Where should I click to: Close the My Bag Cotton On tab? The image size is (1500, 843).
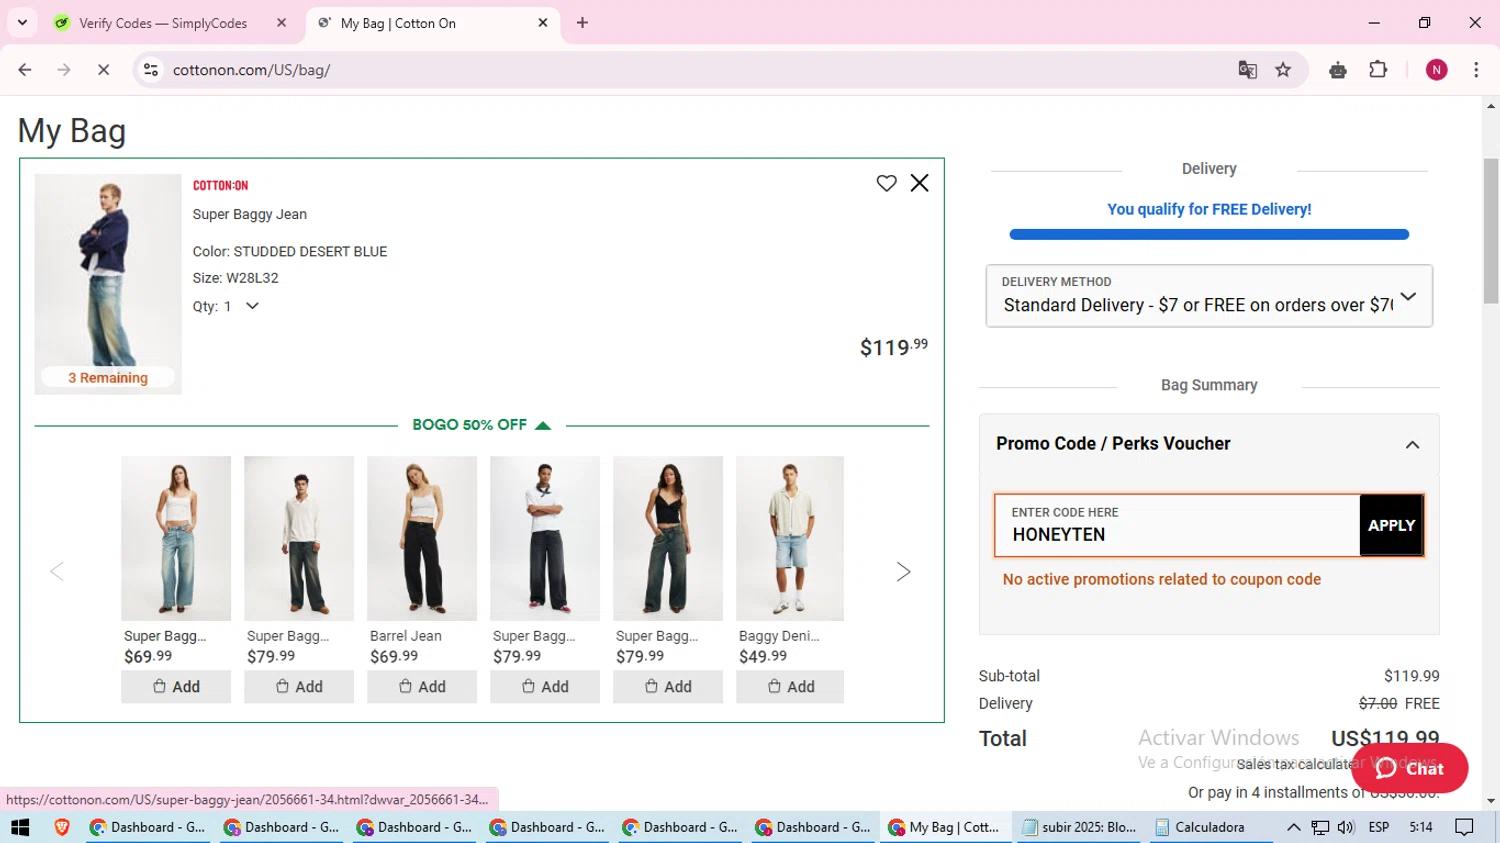tap(543, 22)
